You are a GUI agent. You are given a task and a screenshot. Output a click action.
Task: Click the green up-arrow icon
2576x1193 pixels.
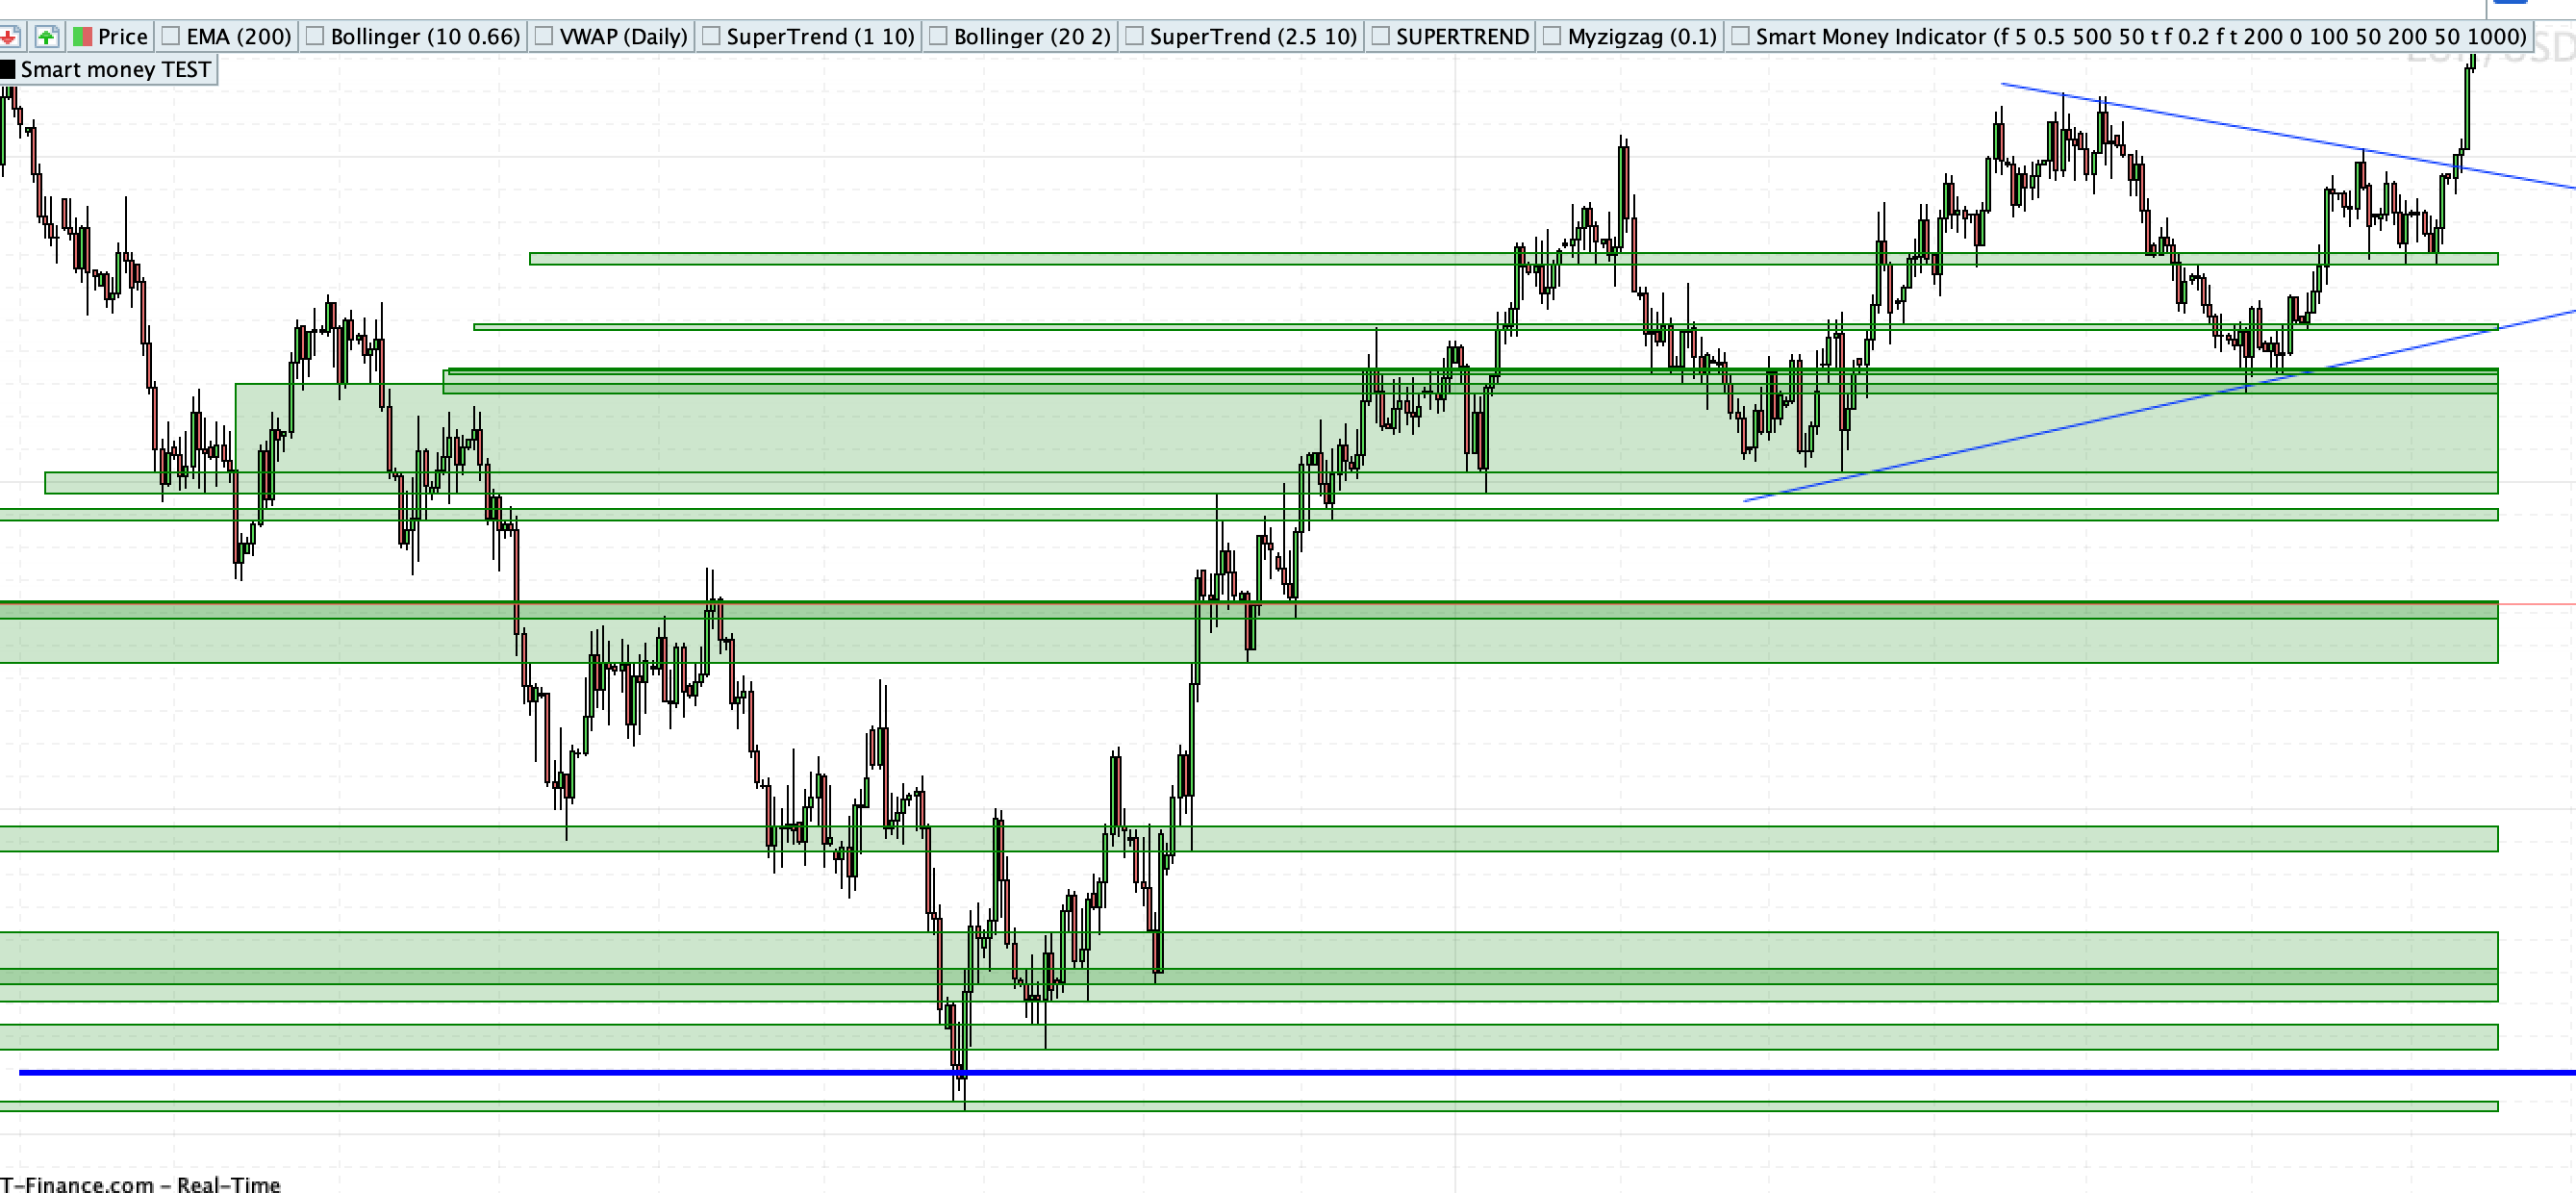click(x=46, y=37)
